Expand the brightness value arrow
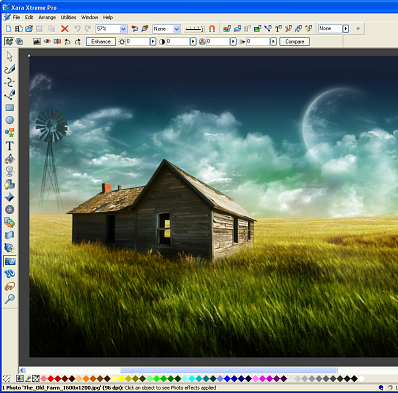The height and width of the screenshot is (393, 398). click(153, 41)
